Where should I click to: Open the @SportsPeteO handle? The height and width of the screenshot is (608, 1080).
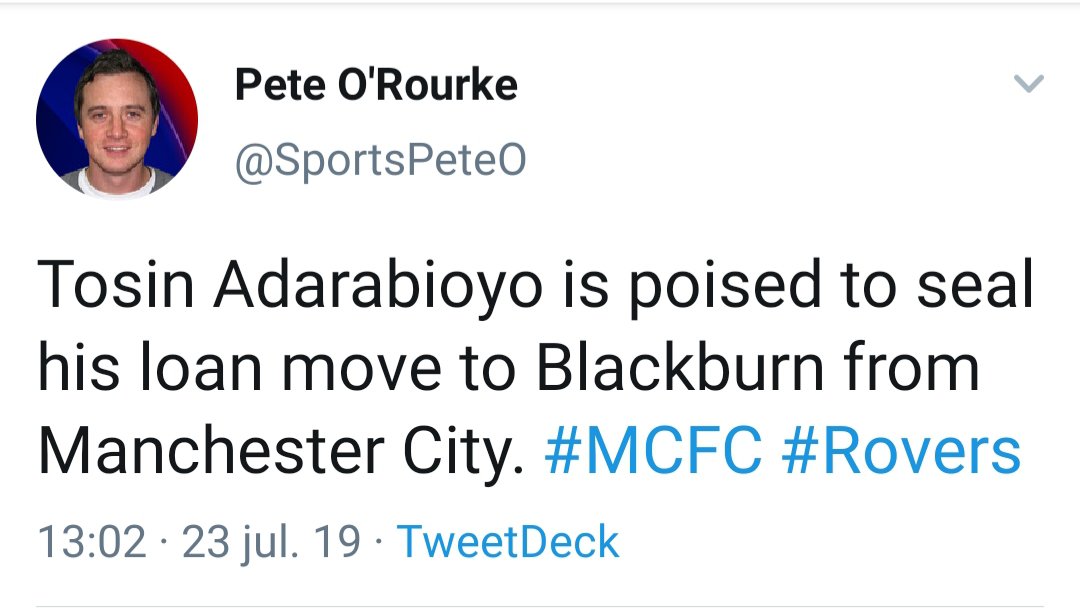pyautogui.click(x=380, y=161)
